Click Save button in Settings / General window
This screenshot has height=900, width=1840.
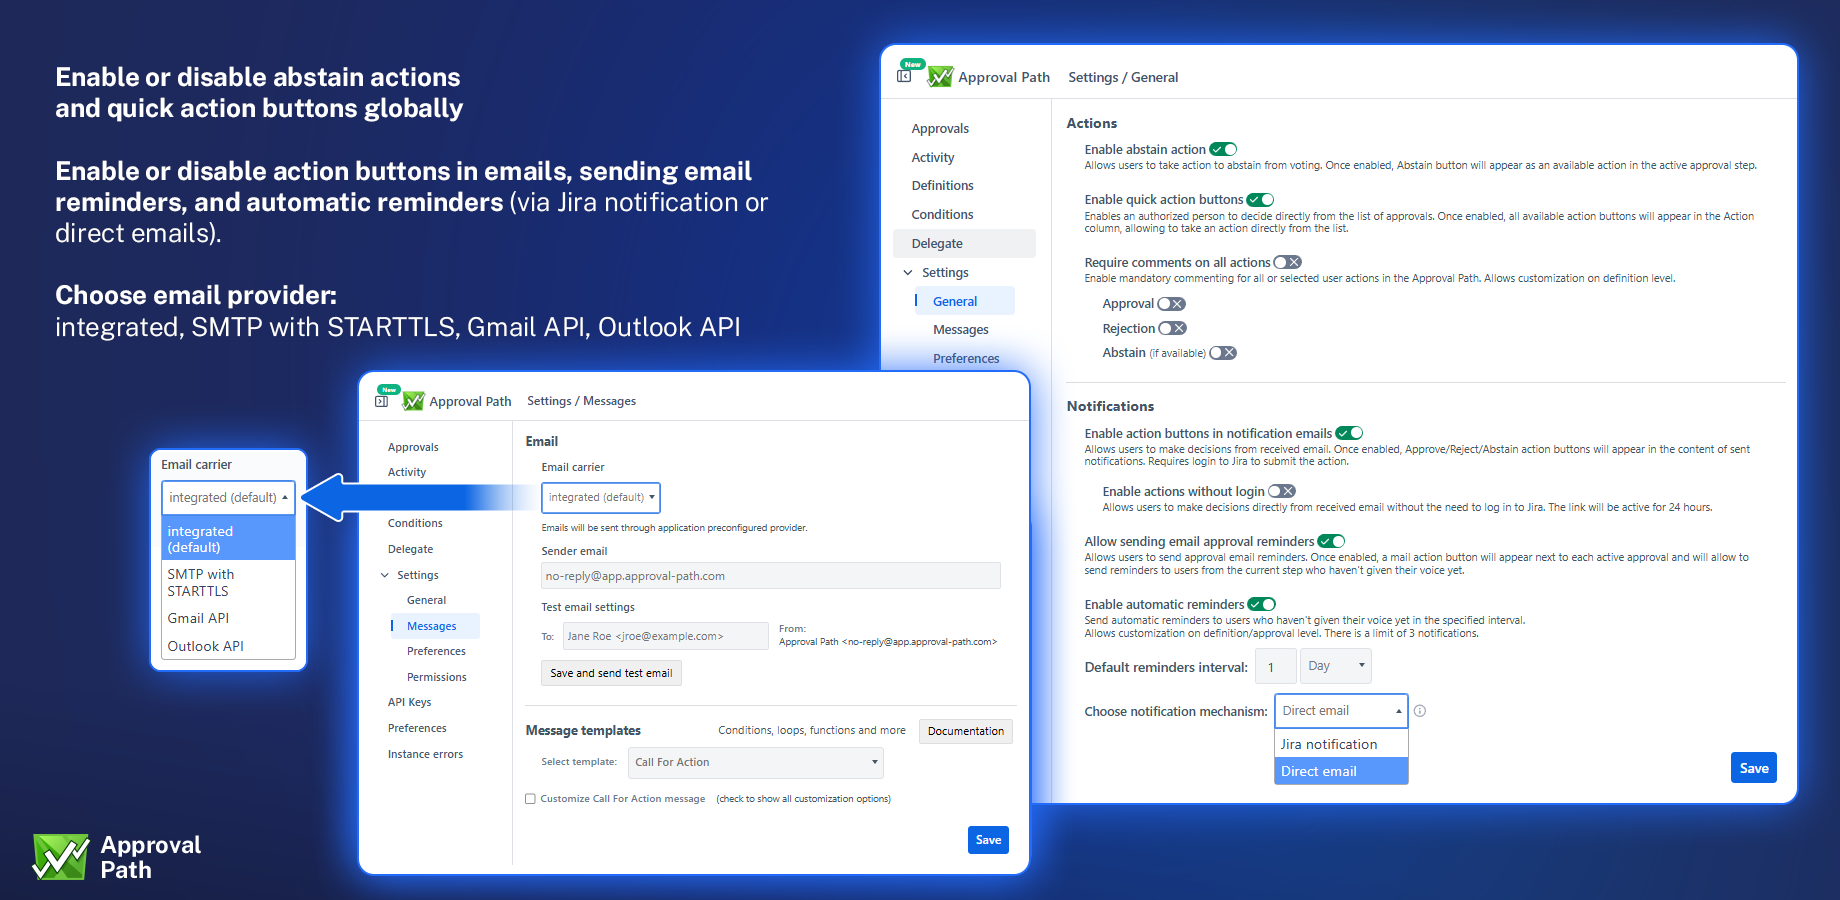coord(1754,768)
